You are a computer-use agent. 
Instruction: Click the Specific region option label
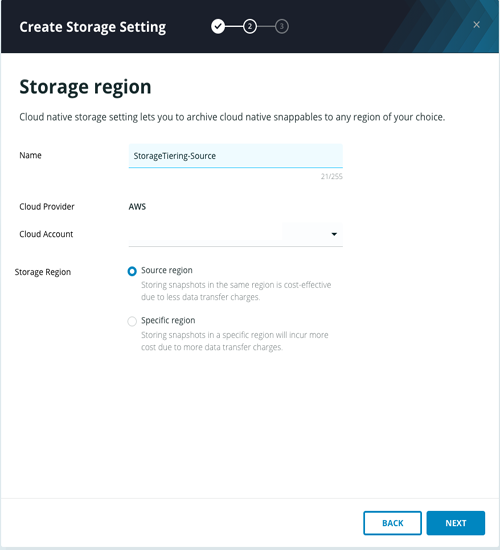[x=168, y=320]
